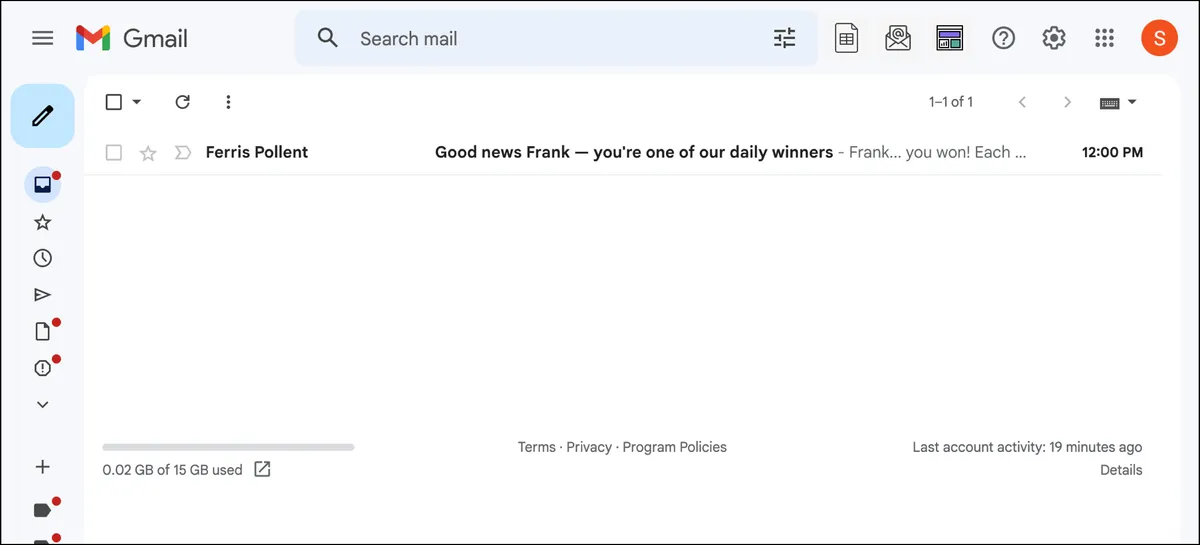Open Sent folder arrow icon
The width and height of the screenshot is (1200, 545).
pos(42,295)
